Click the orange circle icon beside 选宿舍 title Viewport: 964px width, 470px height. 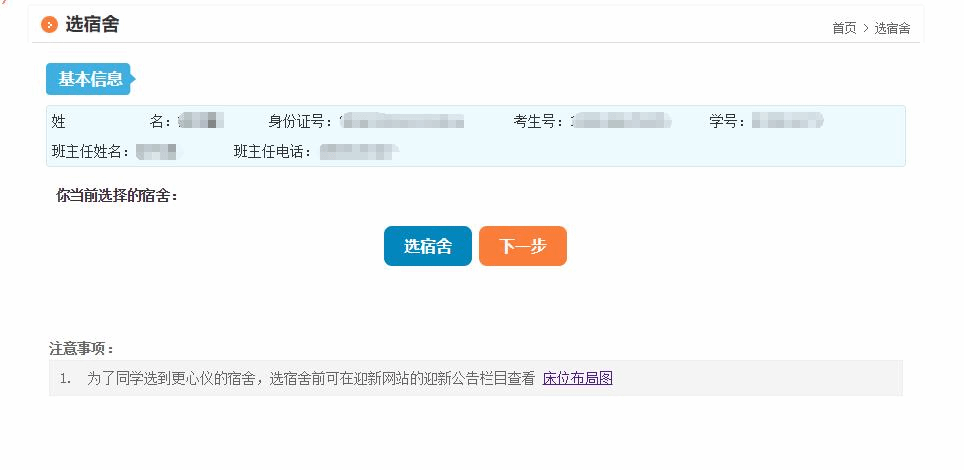[x=49, y=25]
